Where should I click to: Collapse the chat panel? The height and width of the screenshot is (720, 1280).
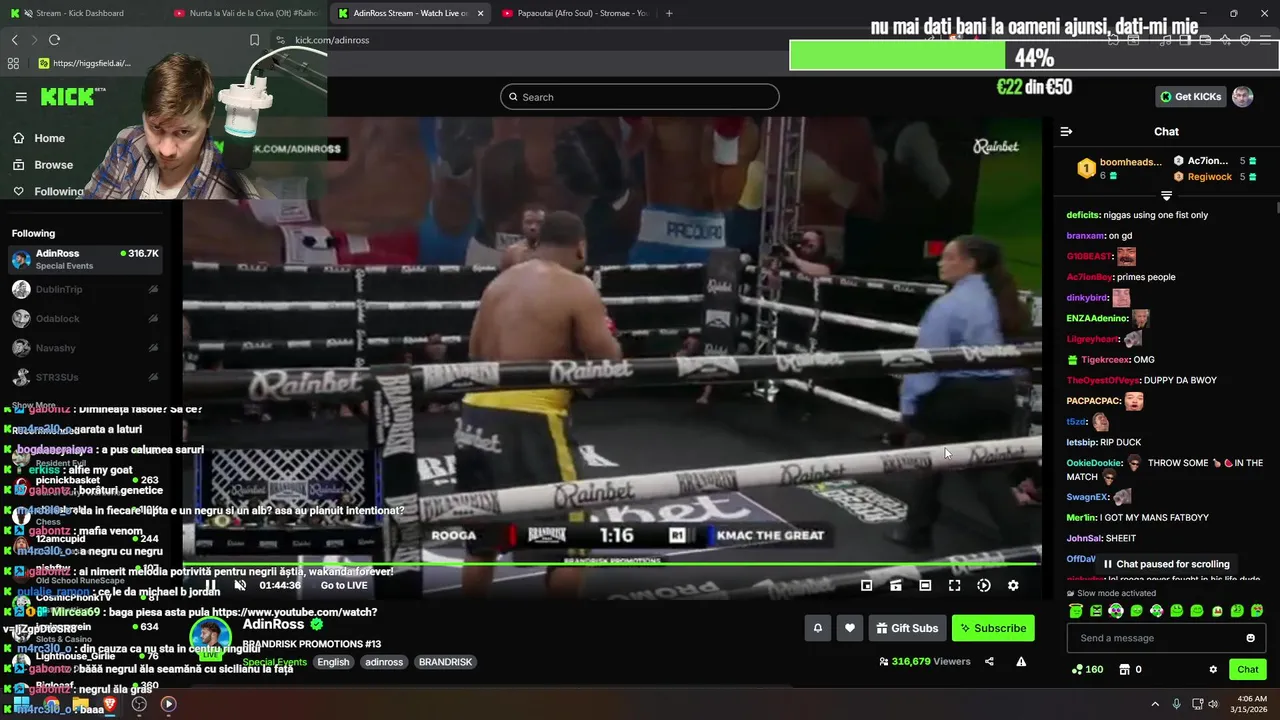[x=1066, y=131]
